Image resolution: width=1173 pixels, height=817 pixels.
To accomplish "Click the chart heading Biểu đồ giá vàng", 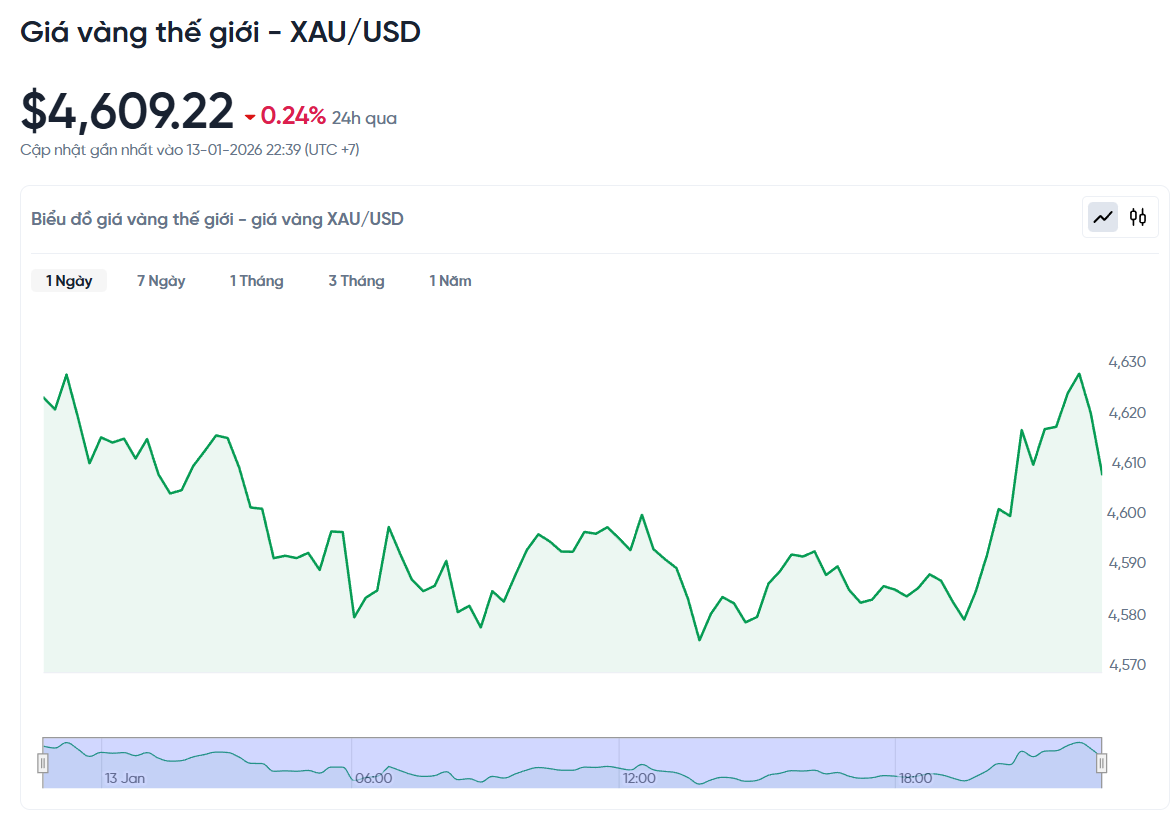I will [x=217, y=218].
